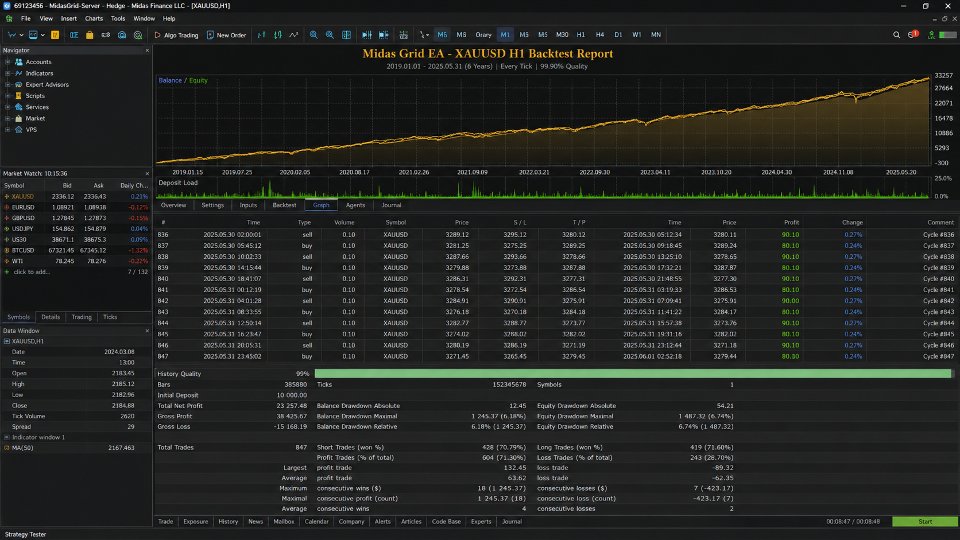
Task: Switch chart to line chart mode
Action: click(x=294, y=35)
